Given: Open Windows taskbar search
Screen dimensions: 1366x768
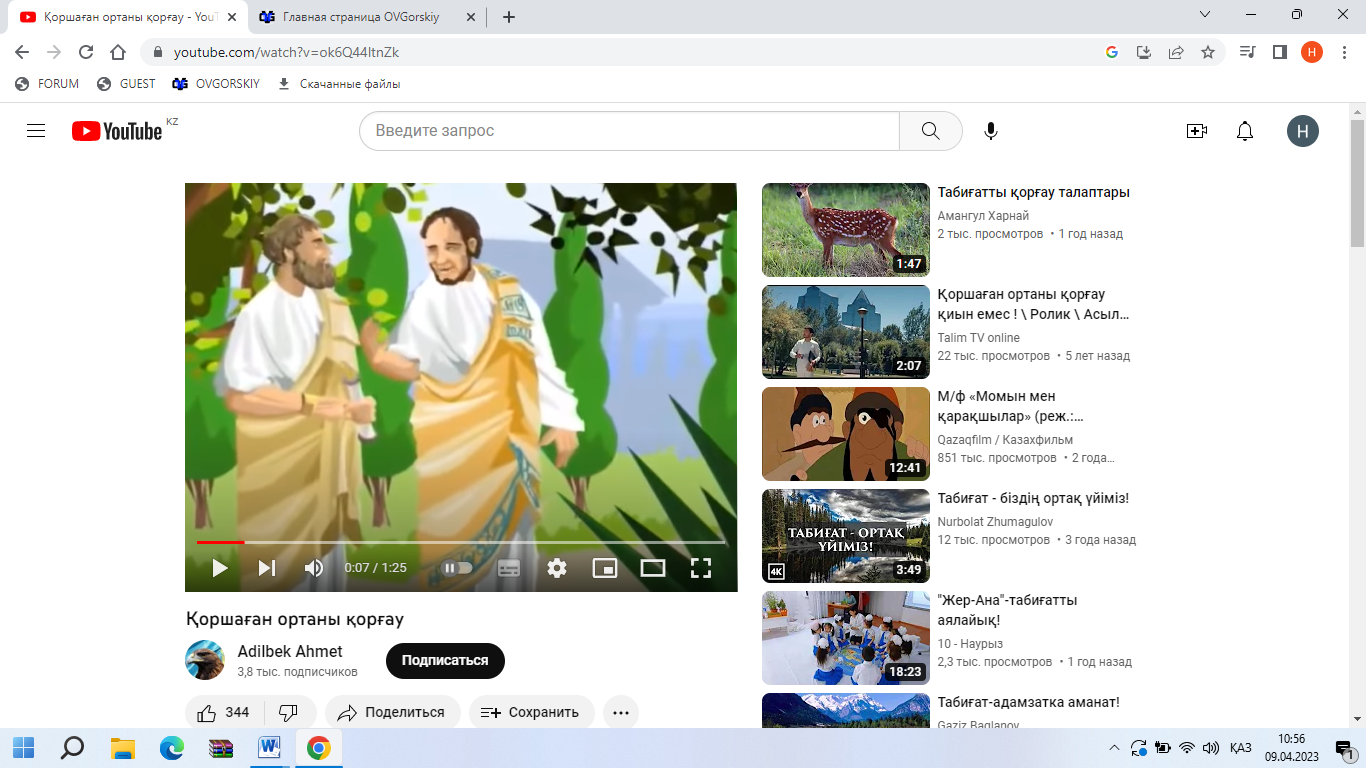Looking at the screenshot, I should pos(73,748).
